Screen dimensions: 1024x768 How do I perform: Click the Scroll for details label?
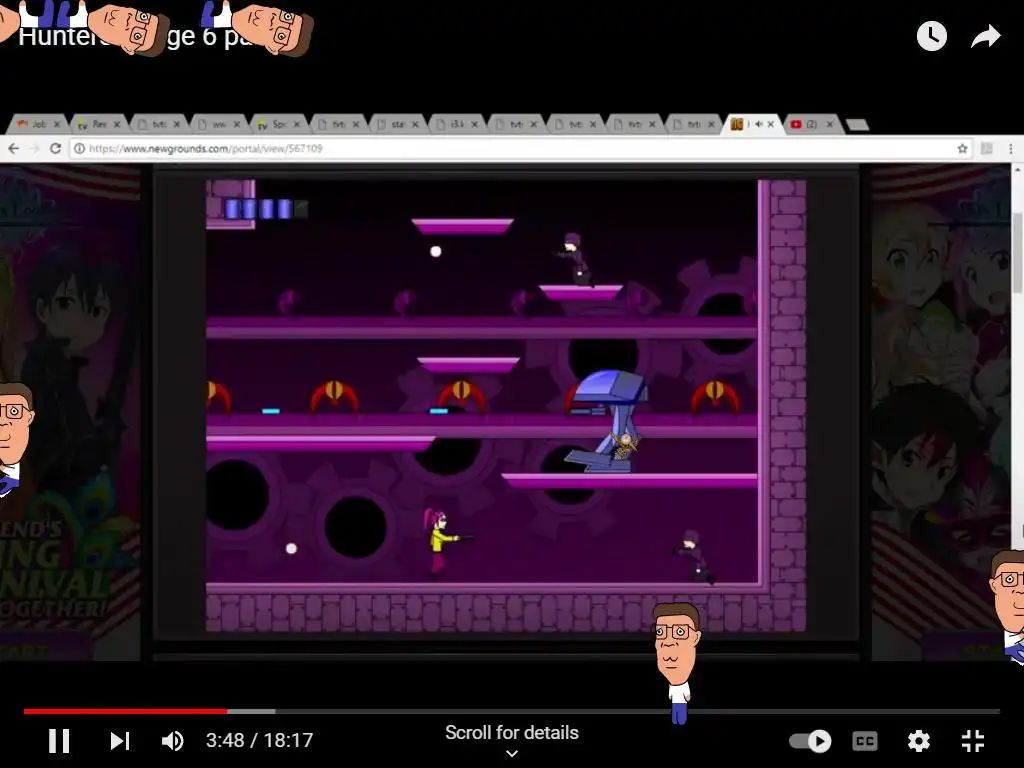click(512, 733)
